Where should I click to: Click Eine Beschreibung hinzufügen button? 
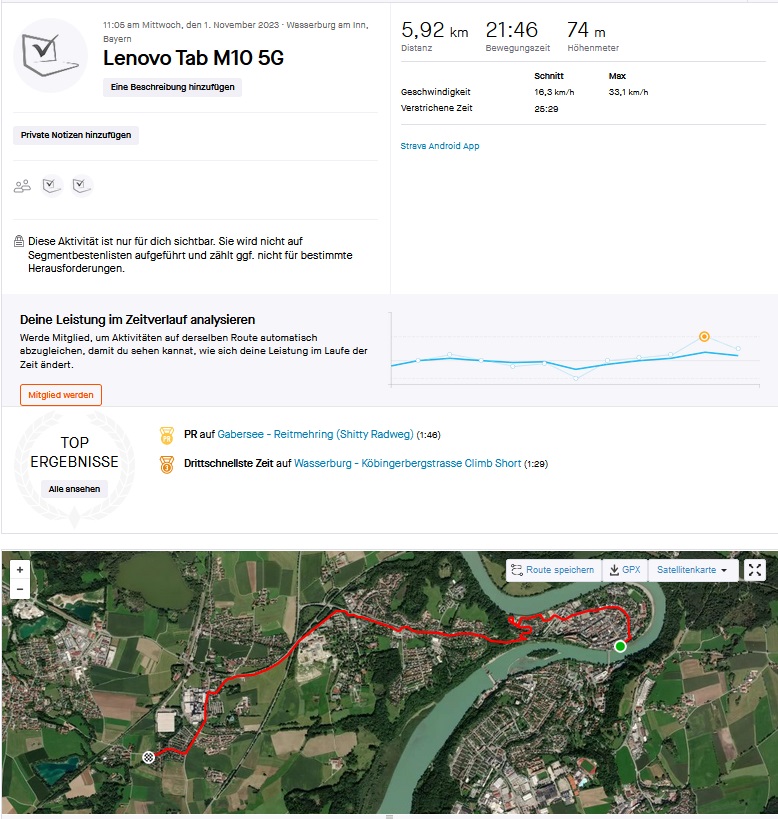(x=172, y=88)
